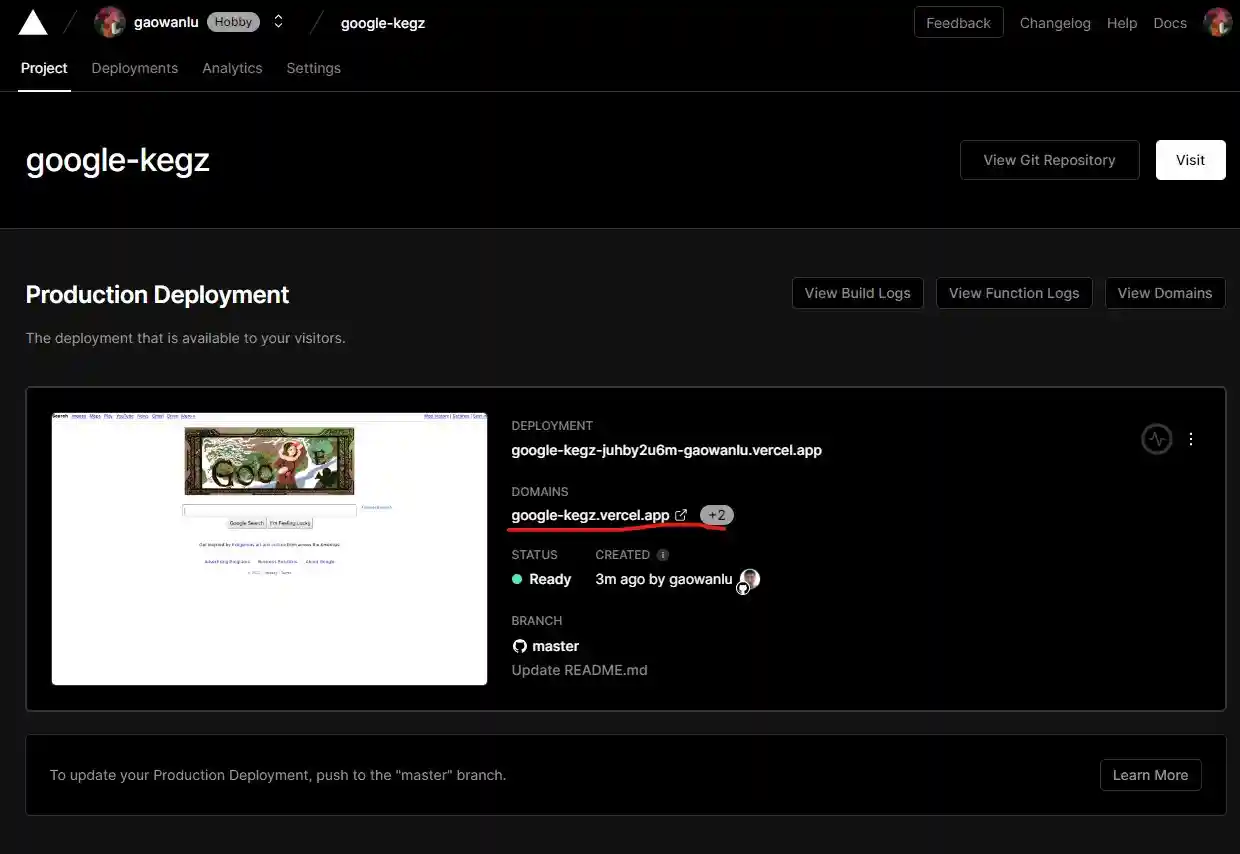This screenshot has height=854, width=1240.
Task: Click the gaowanlu team avatar
Action: [109, 22]
